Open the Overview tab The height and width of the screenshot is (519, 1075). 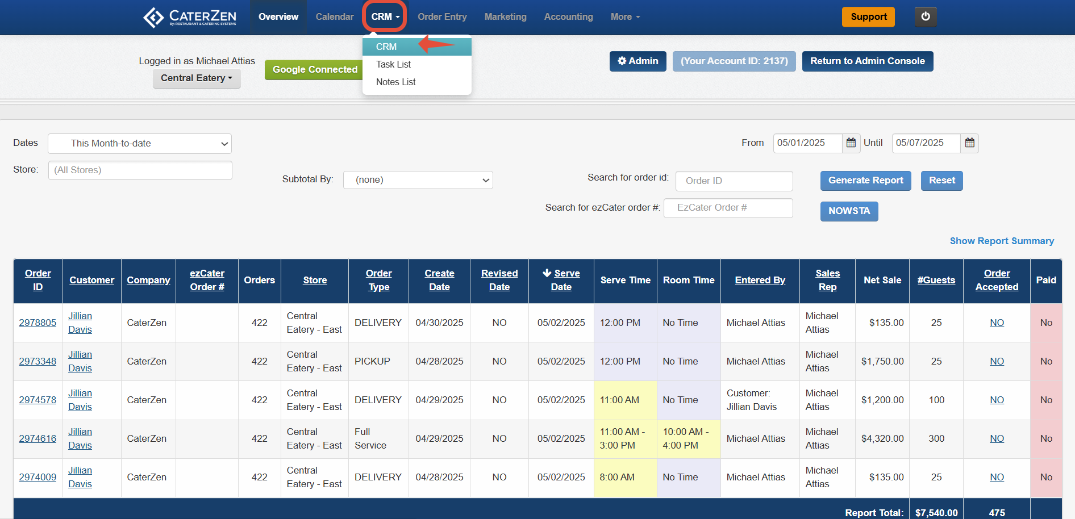(x=278, y=16)
